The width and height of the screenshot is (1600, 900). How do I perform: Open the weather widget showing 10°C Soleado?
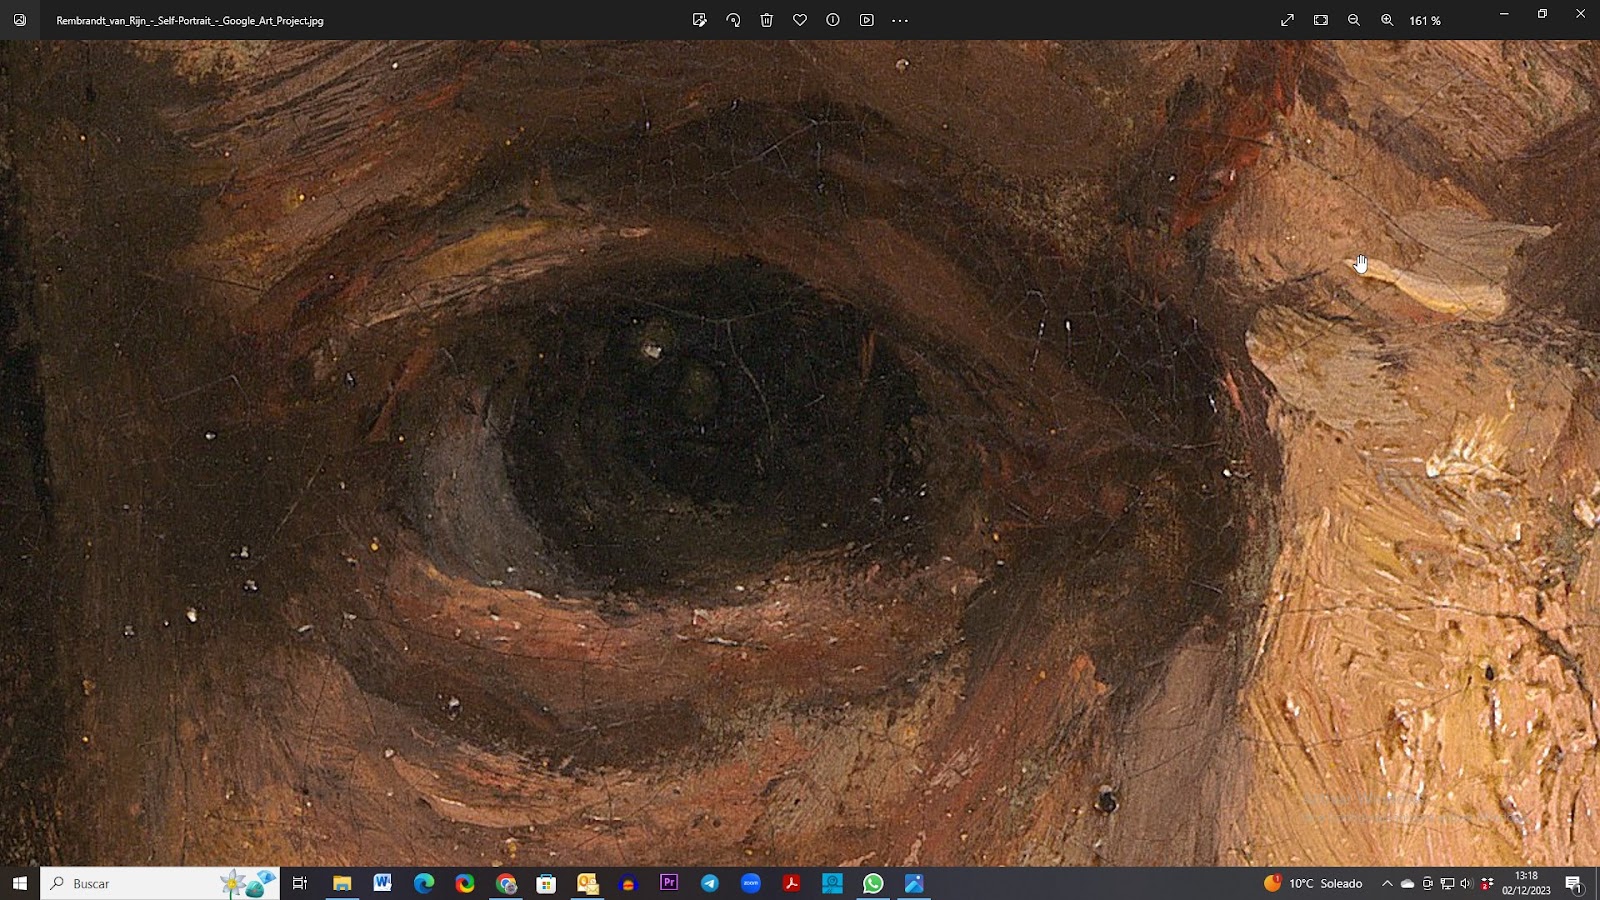point(1313,883)
